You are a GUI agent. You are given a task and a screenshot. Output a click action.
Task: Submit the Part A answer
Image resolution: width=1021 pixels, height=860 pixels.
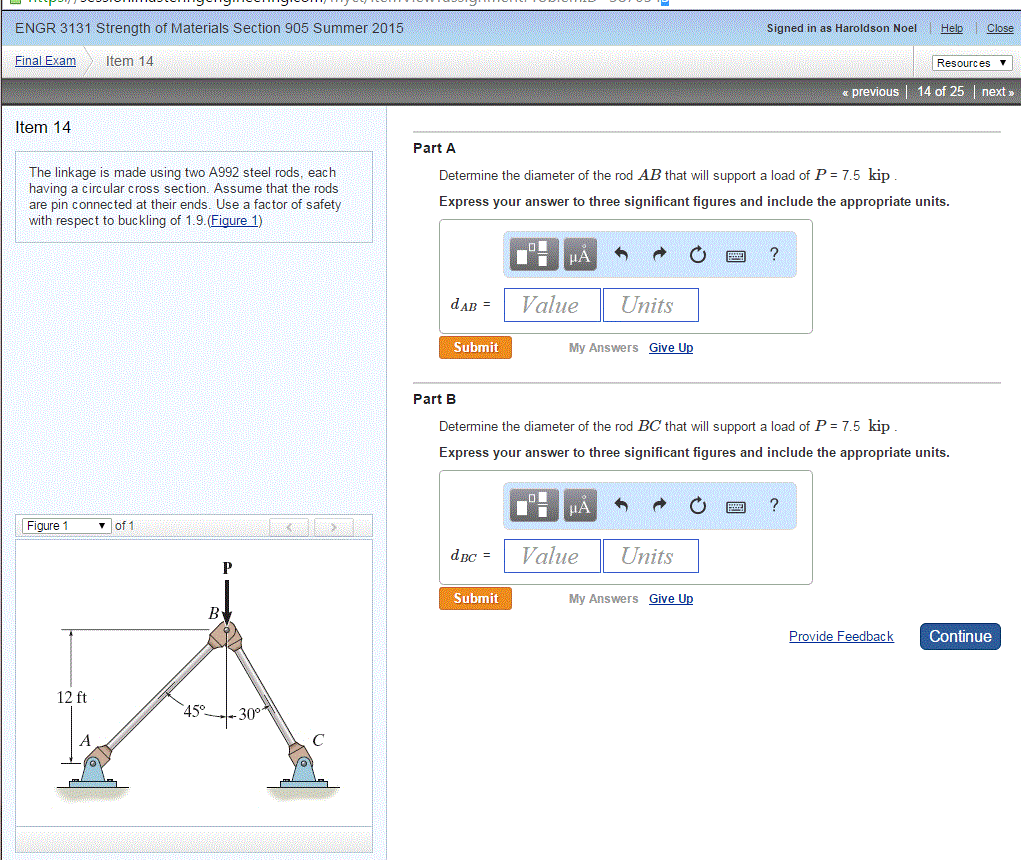[475, 347]
